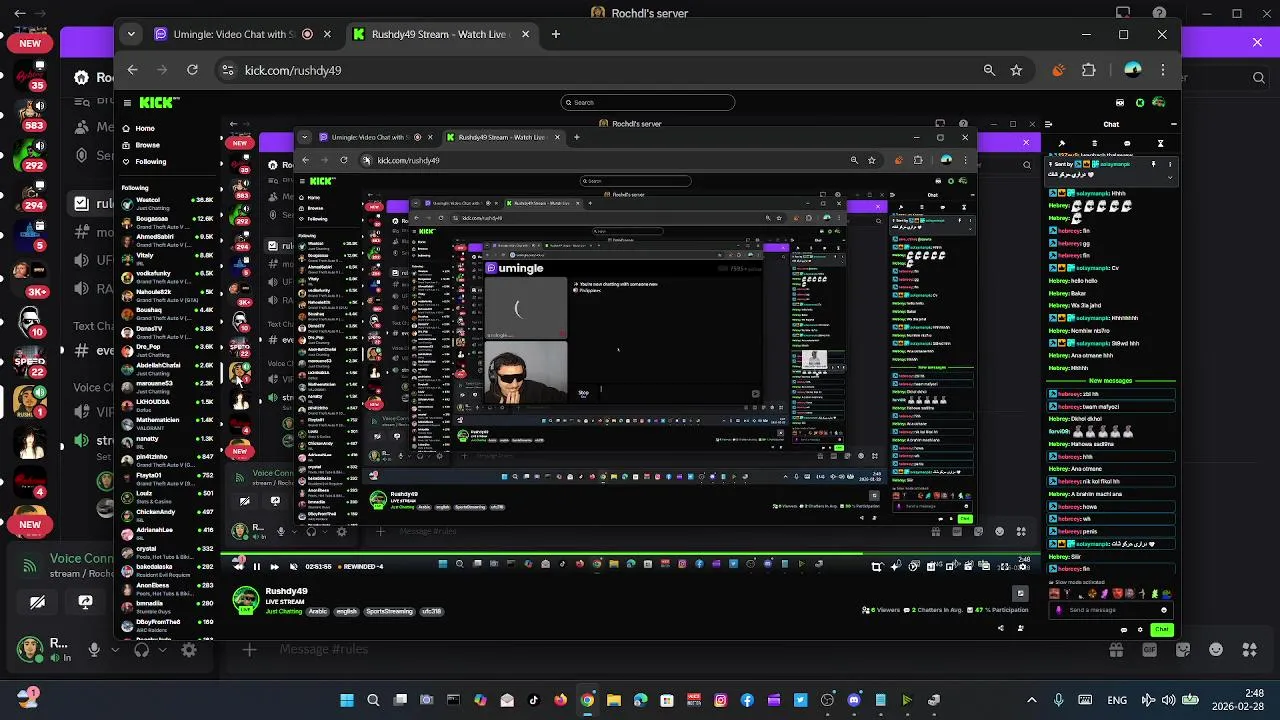Open Westcol's channel in the Following list
The height and width of the screenshot is (720, 1280).
[x=167, y=203]
